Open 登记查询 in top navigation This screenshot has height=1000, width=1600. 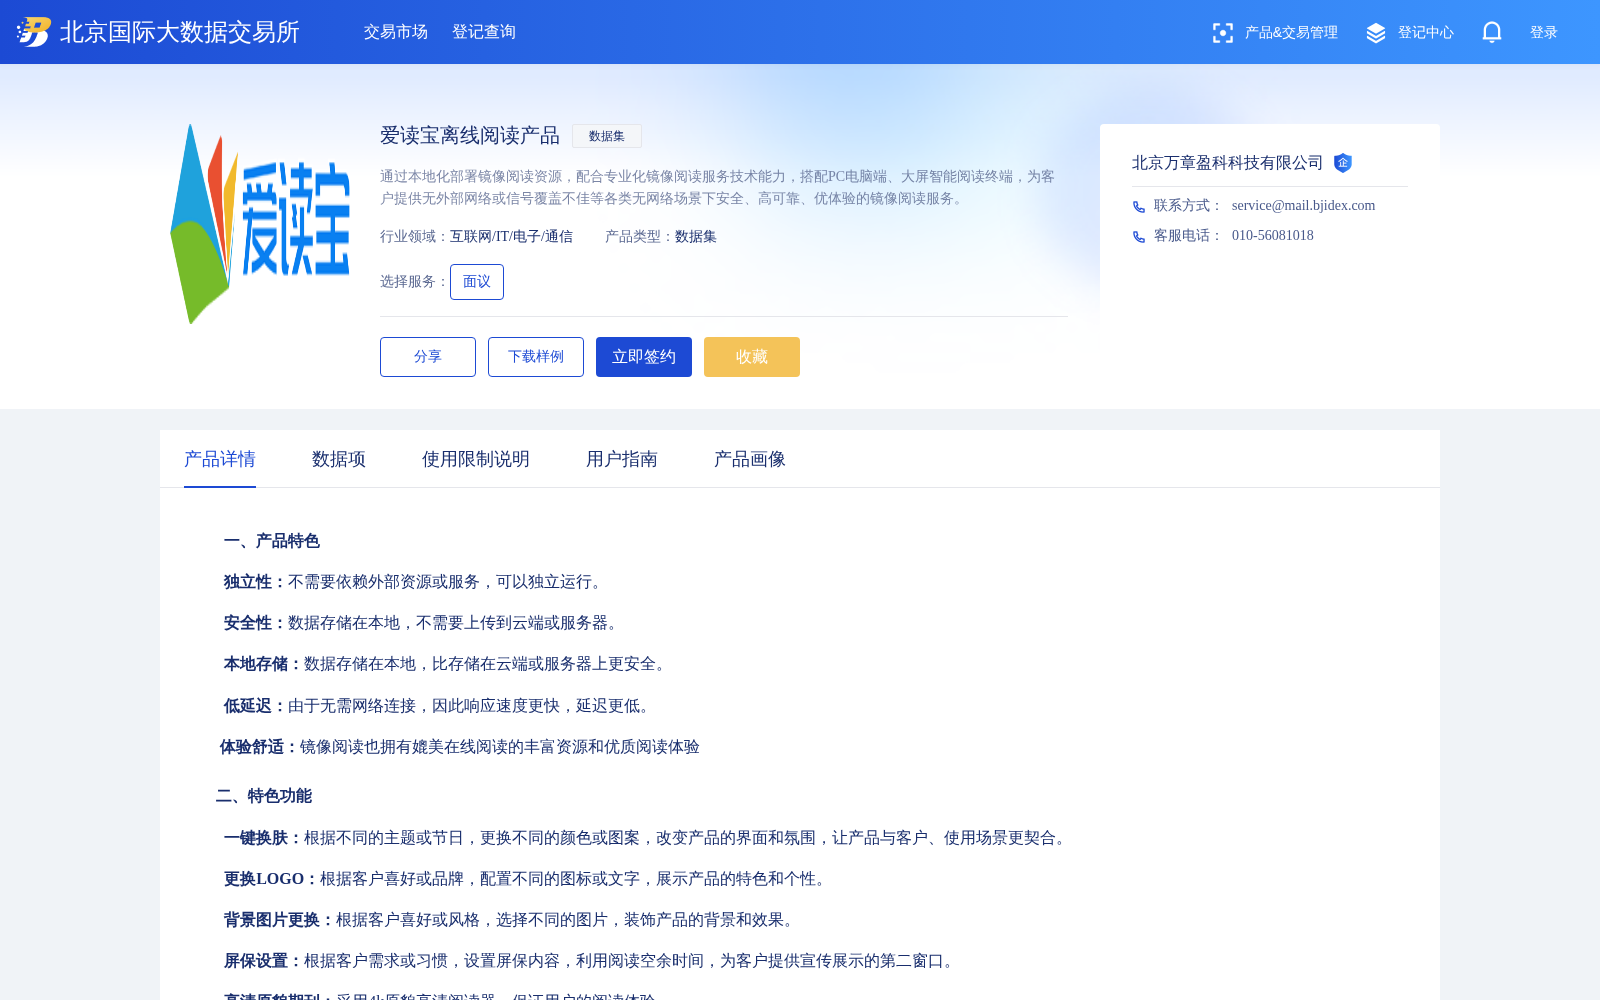point(484,32)
